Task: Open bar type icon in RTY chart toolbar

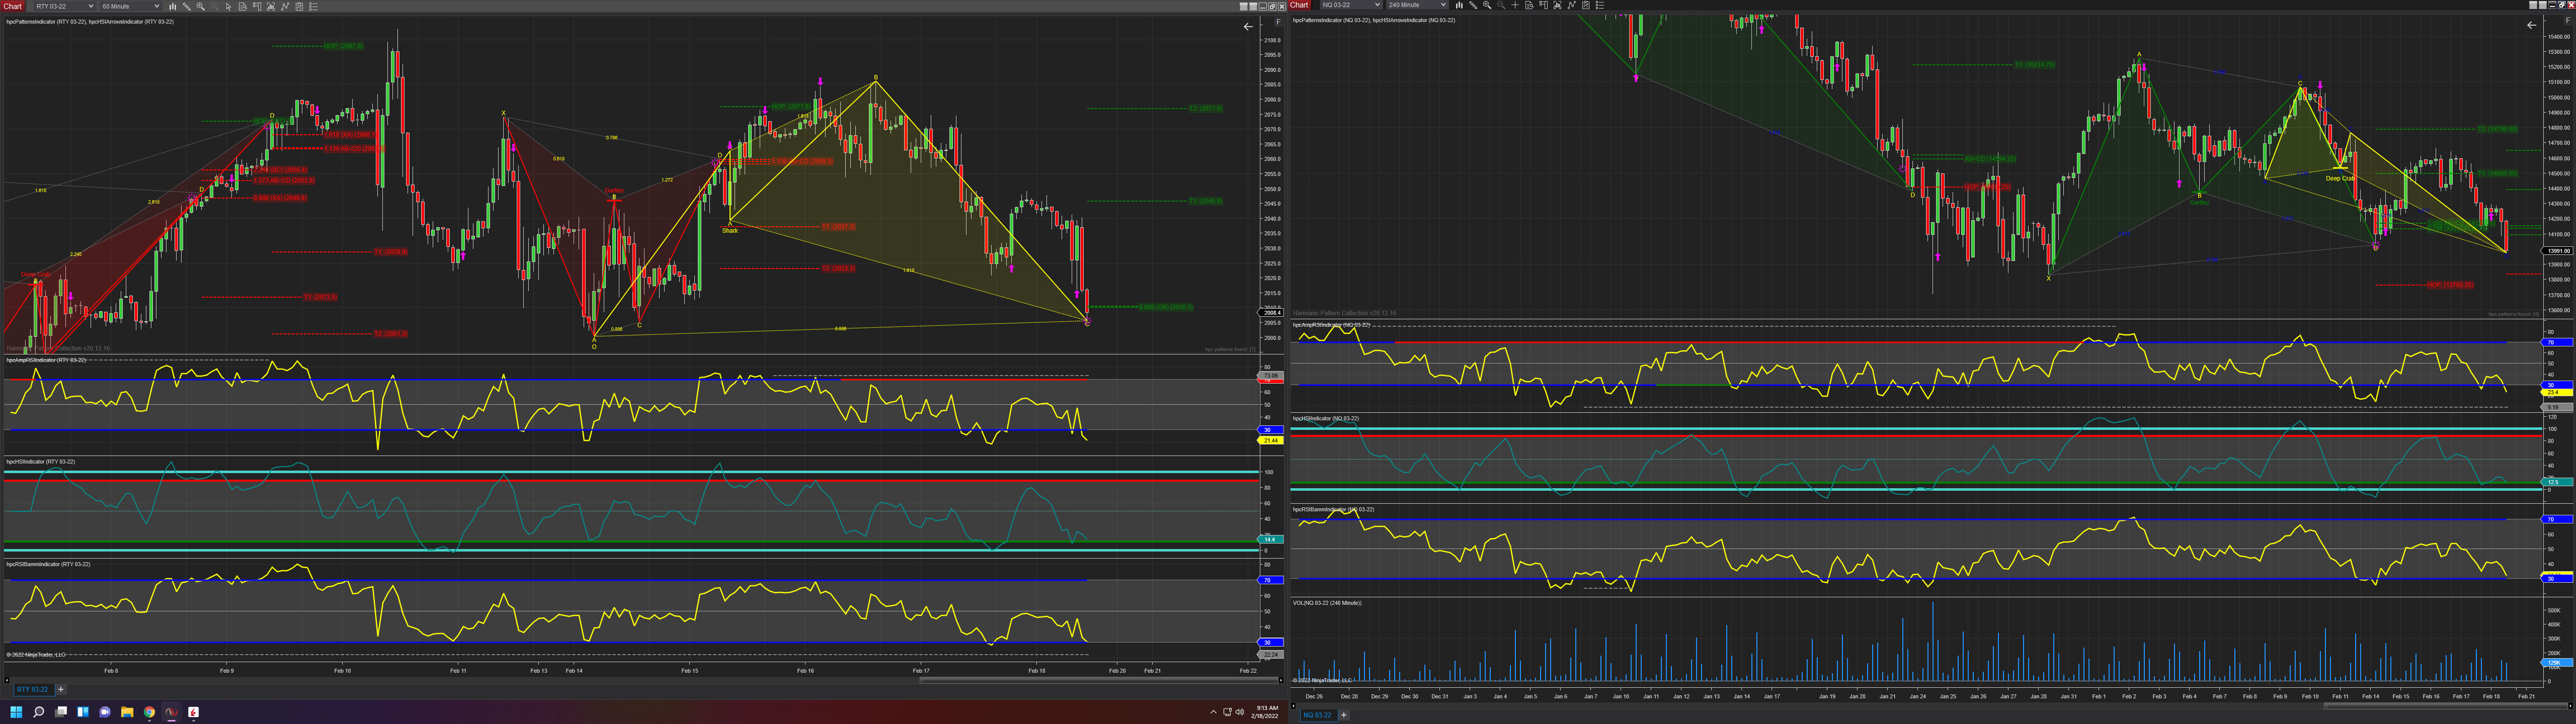Action: (173, 6)
